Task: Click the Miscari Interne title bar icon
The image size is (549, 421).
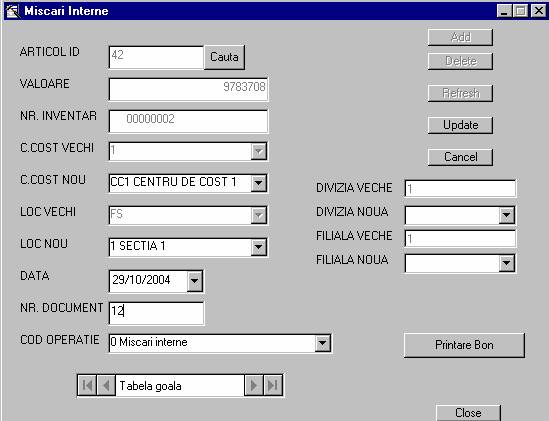Action: tap(13, 11)
